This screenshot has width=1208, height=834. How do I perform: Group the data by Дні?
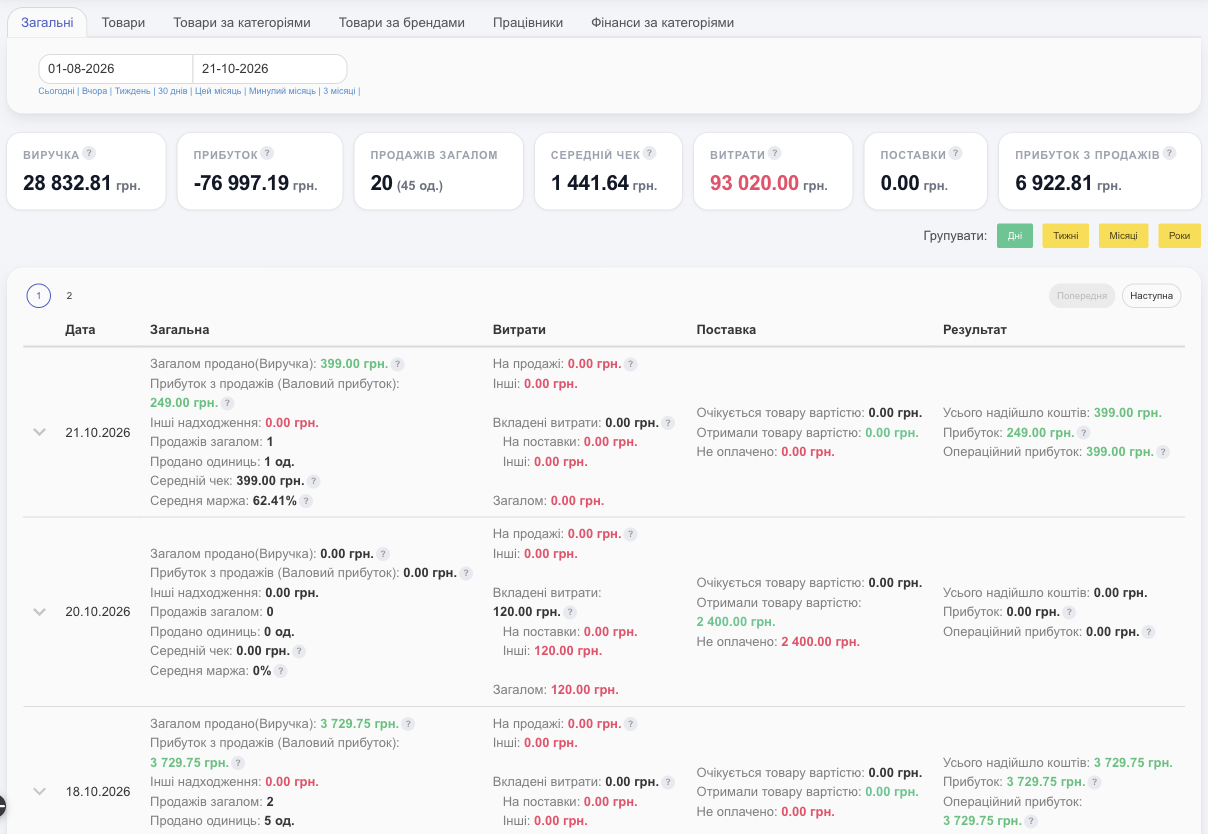tap(1015, 236)
